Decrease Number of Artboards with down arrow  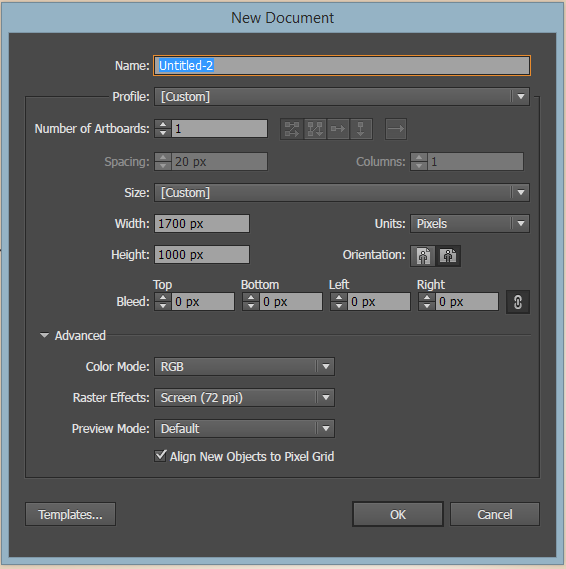(x=163, y=133)
